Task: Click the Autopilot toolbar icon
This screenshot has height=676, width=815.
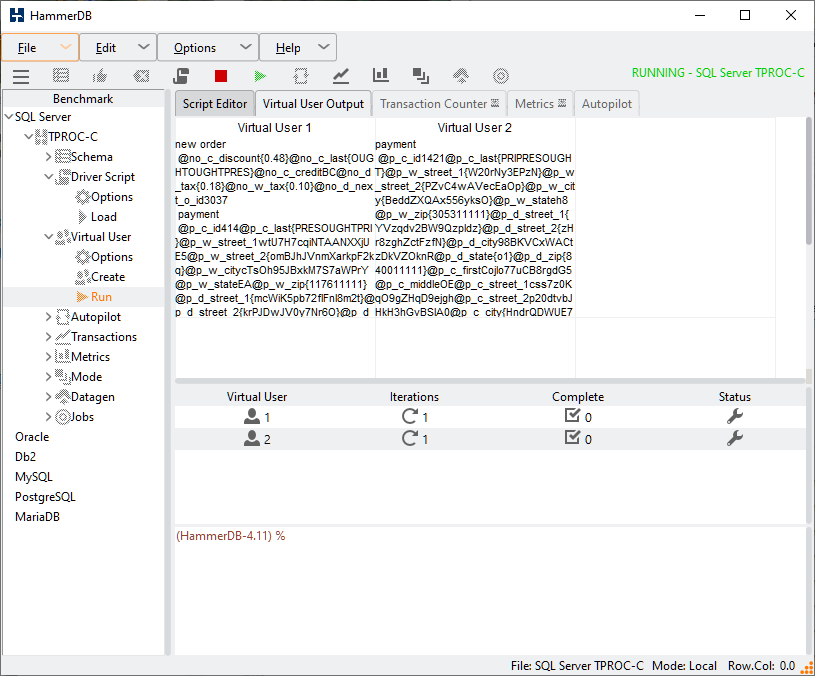Action: (x=300, y=76)
